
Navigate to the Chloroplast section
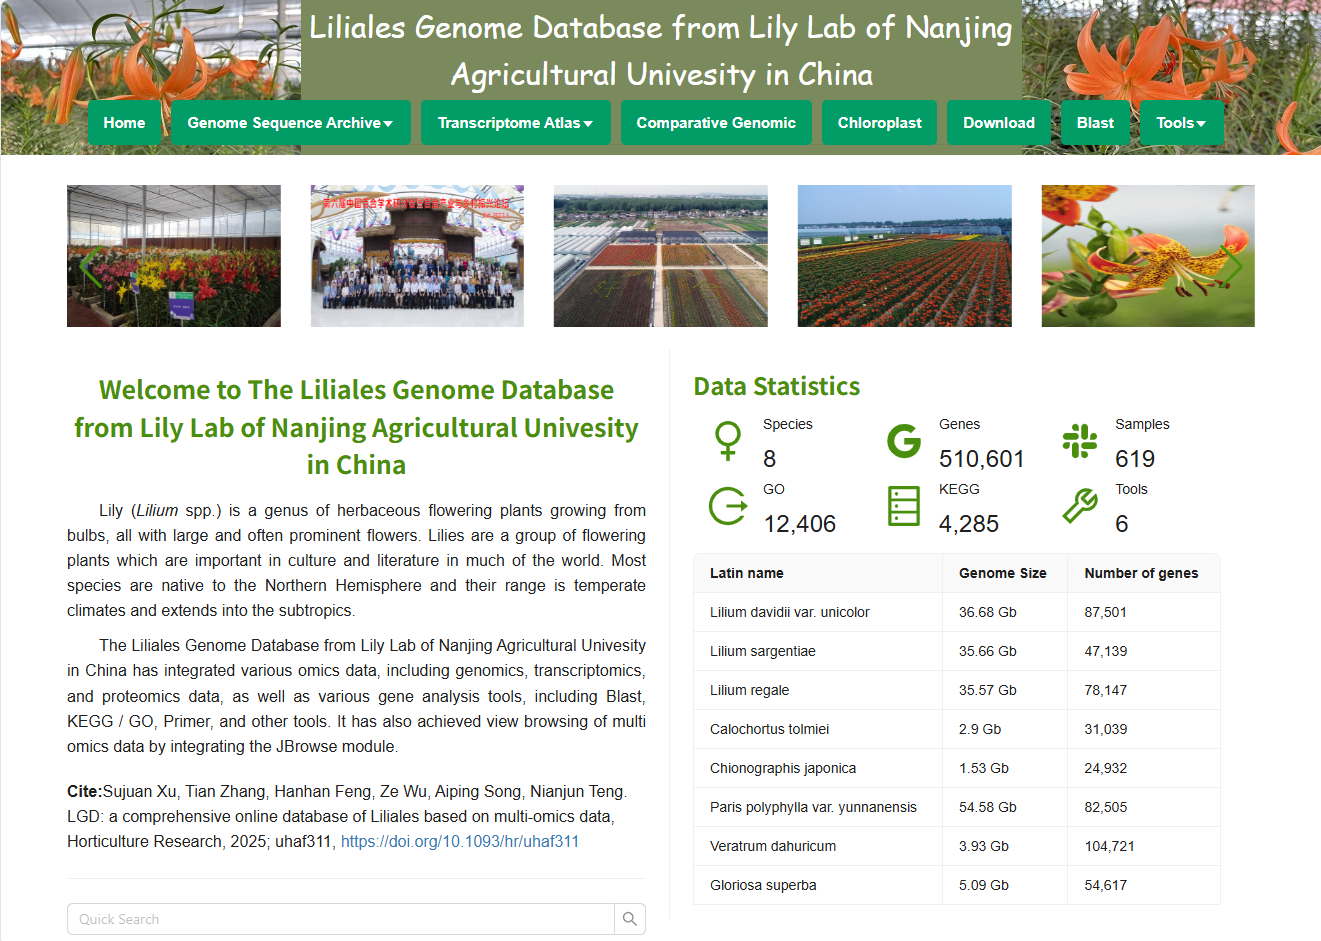(879, 123)
